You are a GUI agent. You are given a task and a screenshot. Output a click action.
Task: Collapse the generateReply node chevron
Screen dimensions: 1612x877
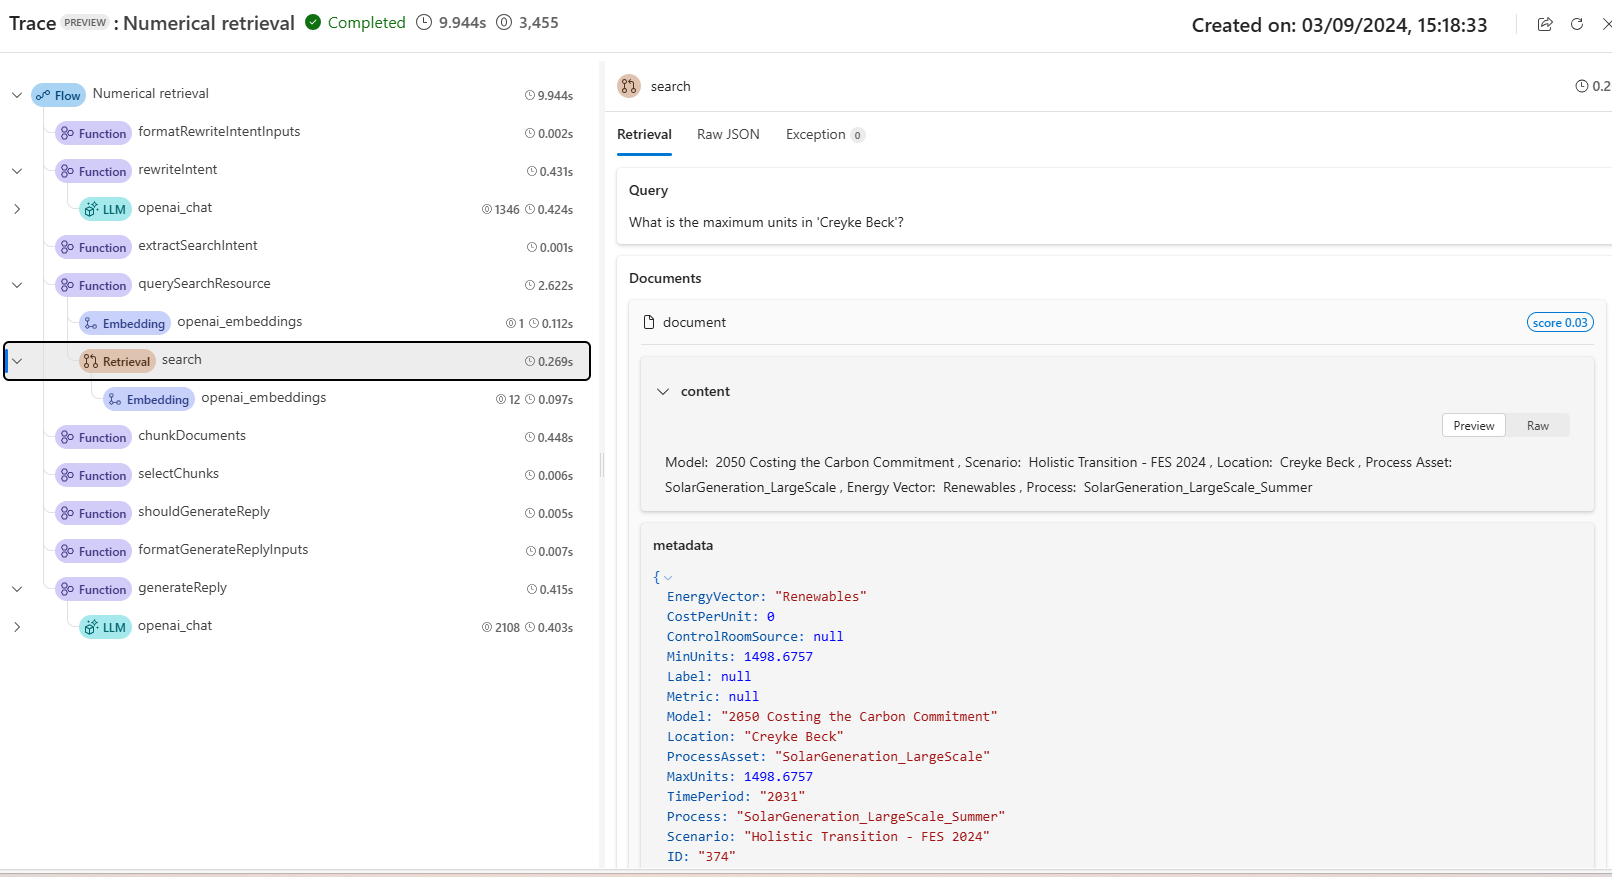(x=17, y=589)
